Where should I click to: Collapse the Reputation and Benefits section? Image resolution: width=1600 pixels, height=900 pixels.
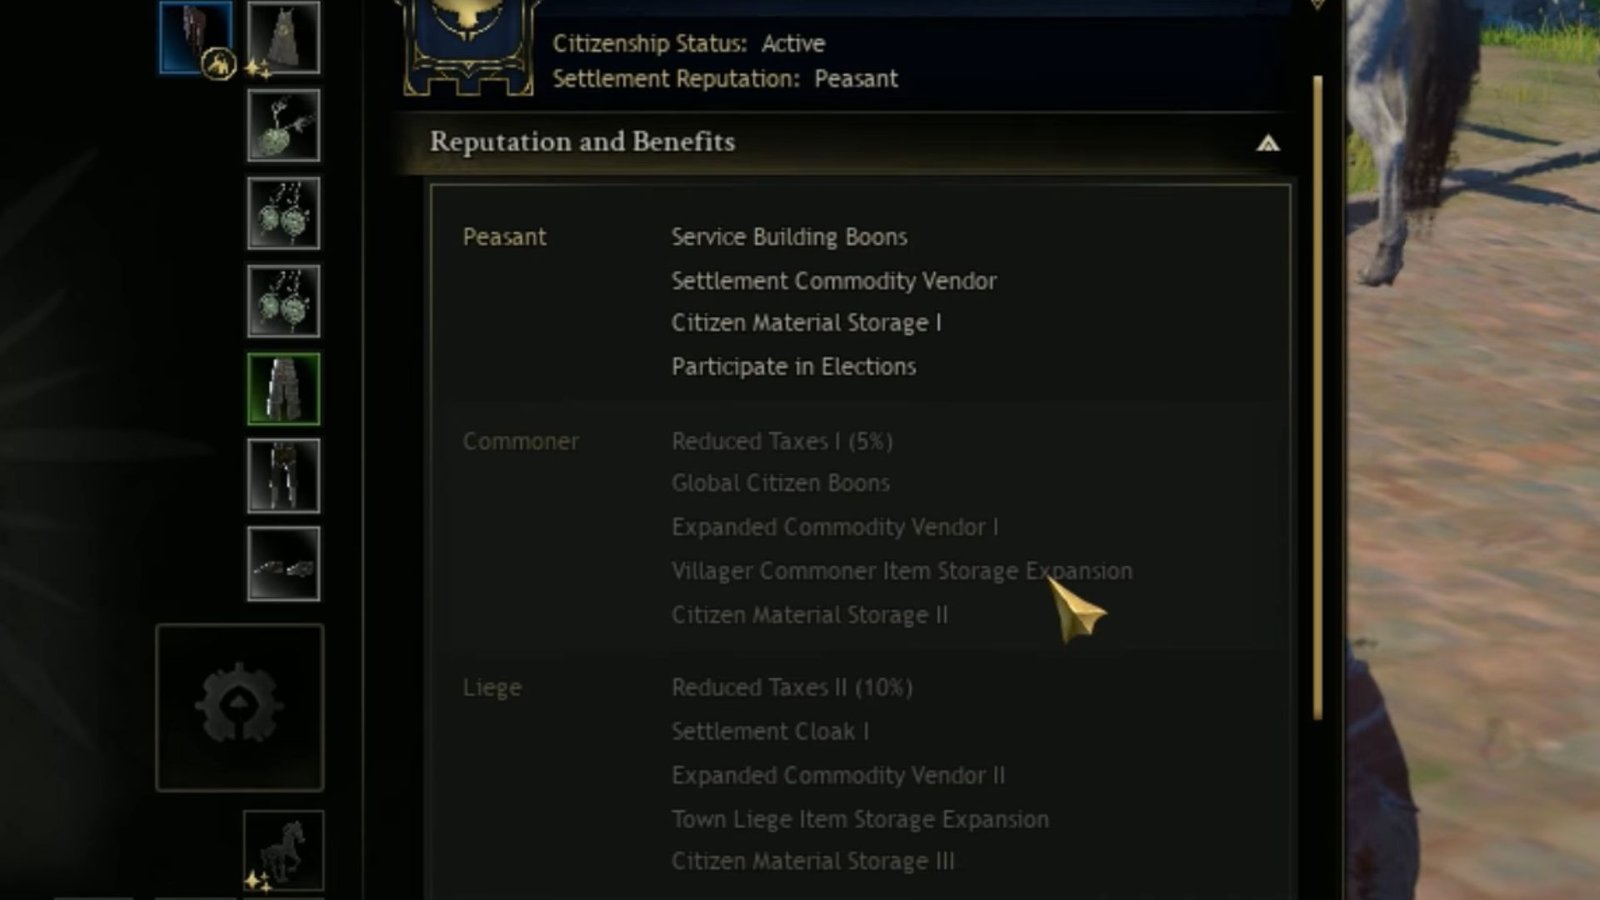click(1268, 143)
